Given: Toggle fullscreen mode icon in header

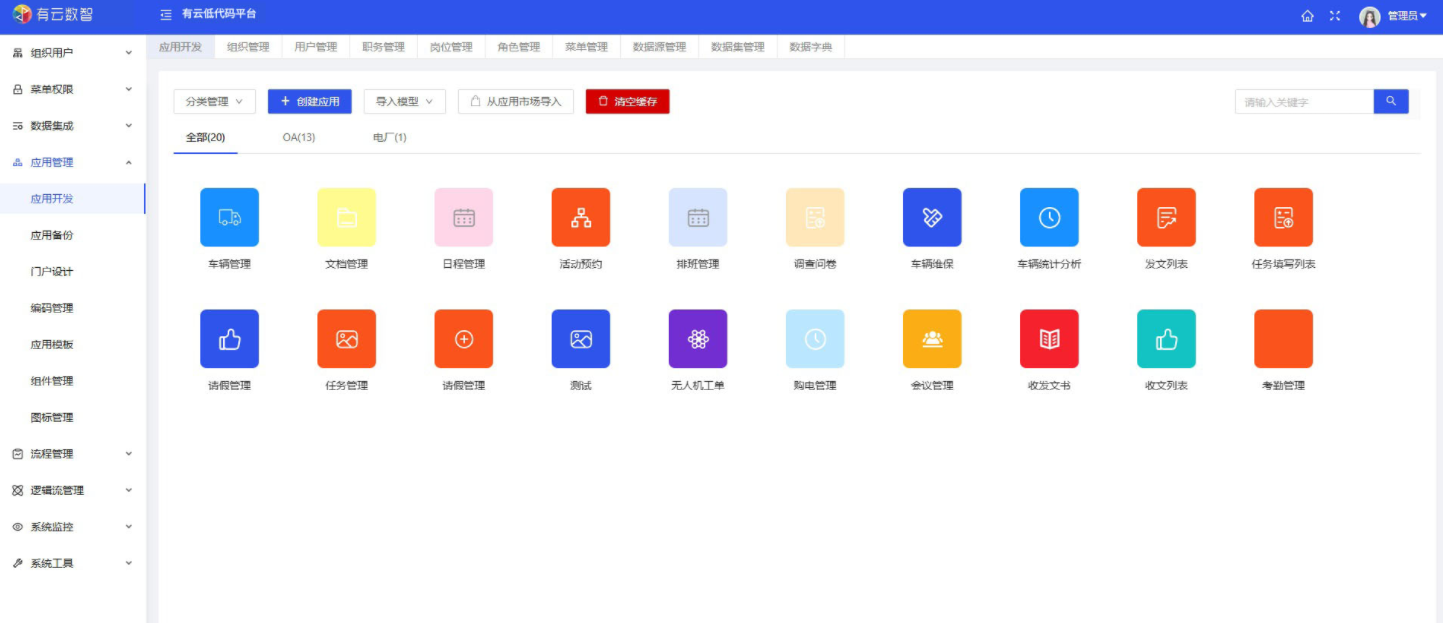Looking at the screenshot, I should tap(1335, 16).
